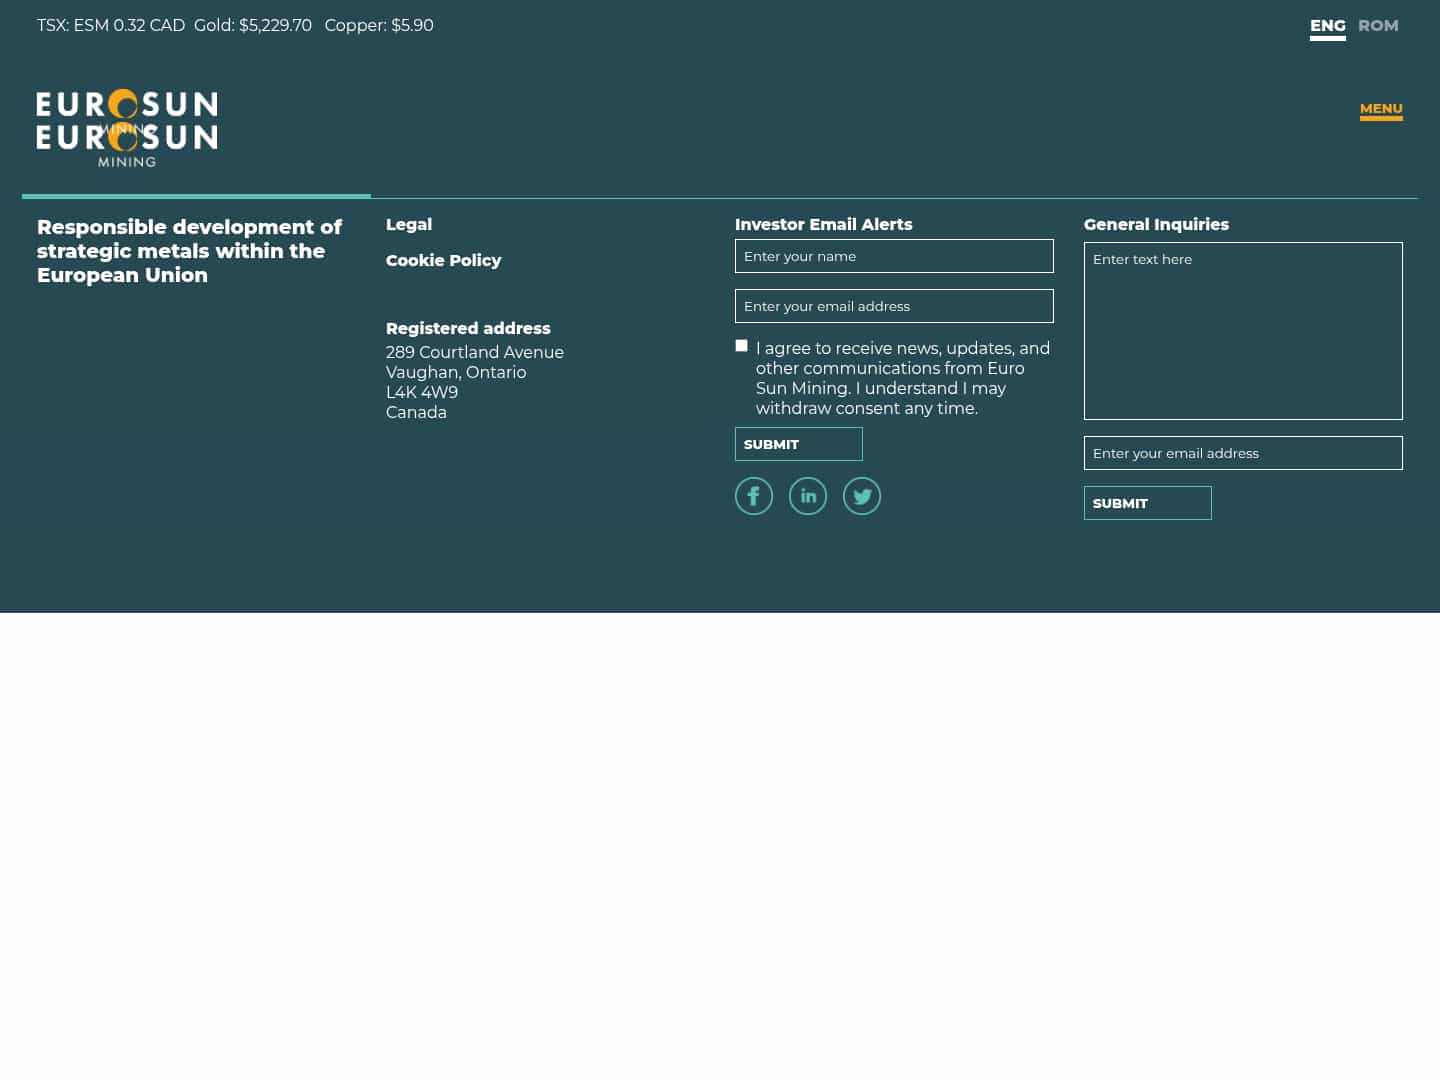Click the Copper price display
This screenshot has width=1440, height=1080.
tap(379, 25)
